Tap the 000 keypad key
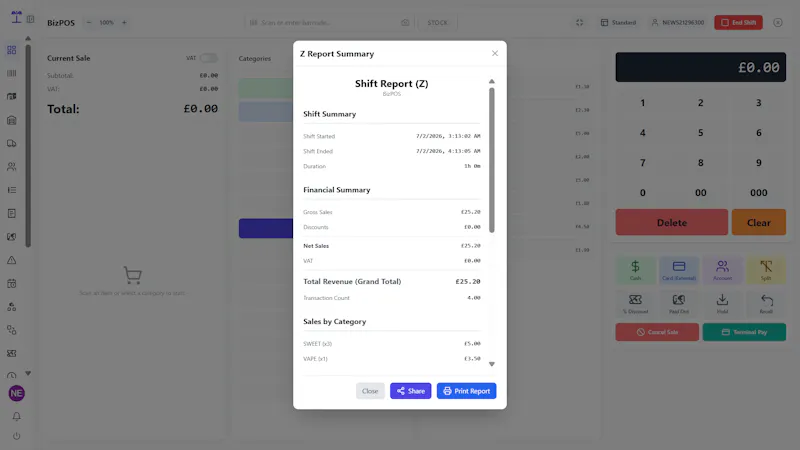 (759, 193)
